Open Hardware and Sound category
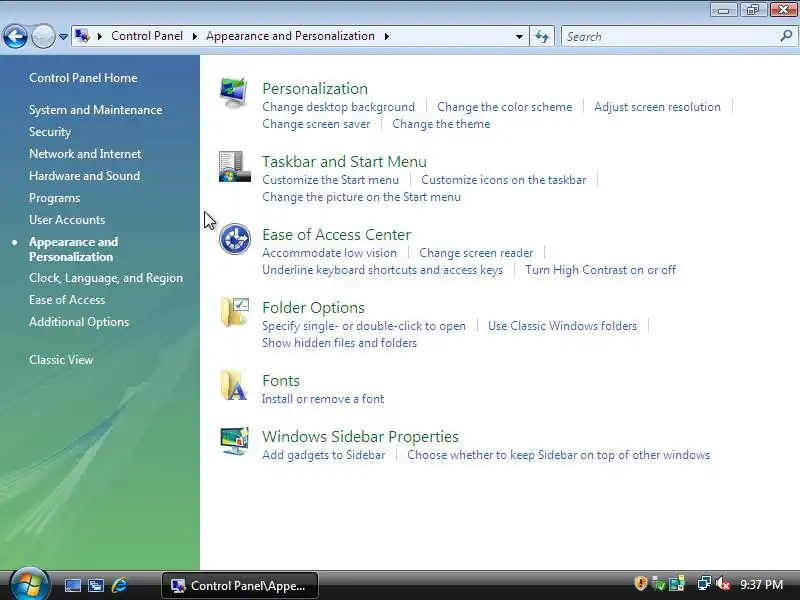 [85, 176]
